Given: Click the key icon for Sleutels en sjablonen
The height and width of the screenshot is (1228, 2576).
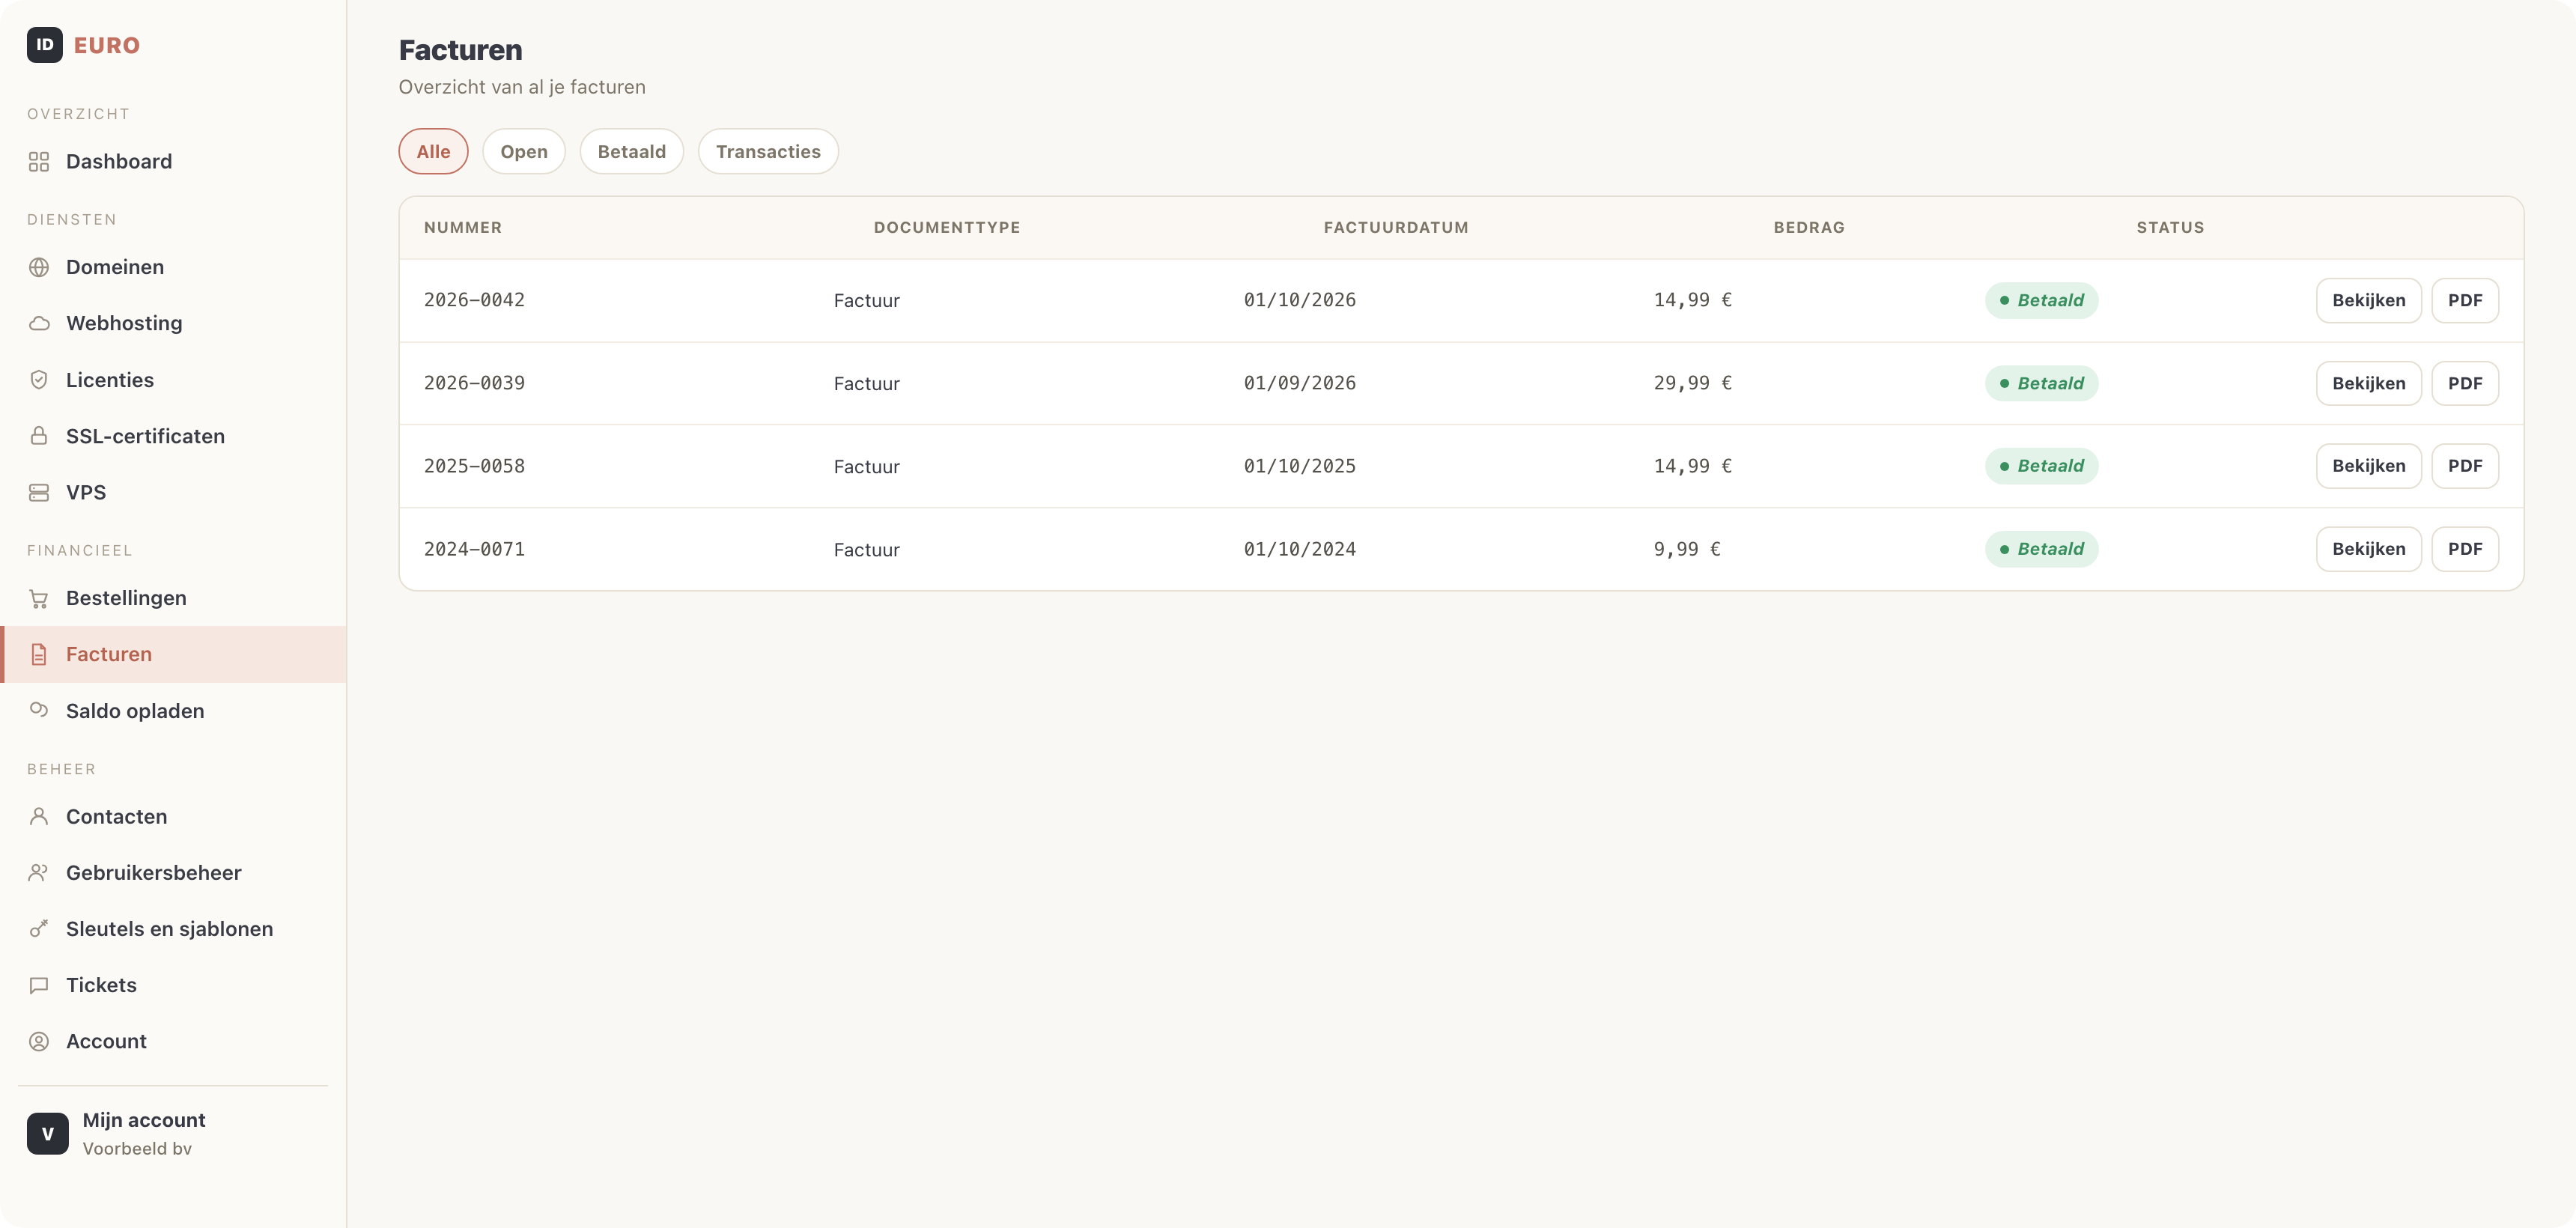Looking at the screenshot, I should (x=39, y=929).
